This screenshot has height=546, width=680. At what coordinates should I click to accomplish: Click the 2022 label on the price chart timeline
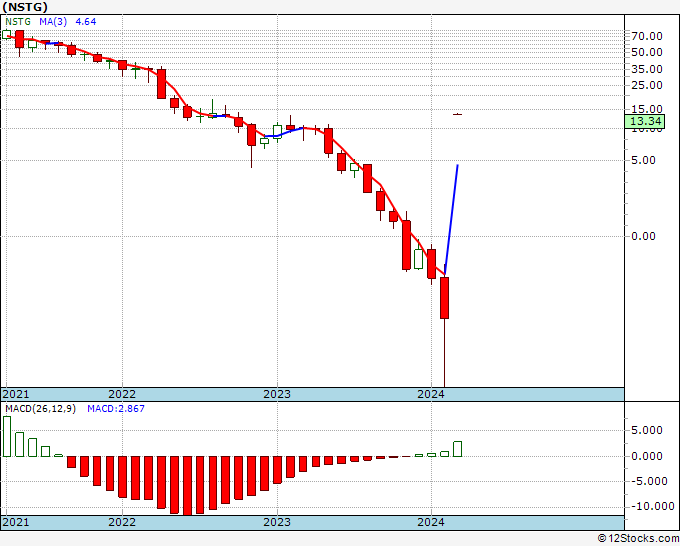click(122, 394)
